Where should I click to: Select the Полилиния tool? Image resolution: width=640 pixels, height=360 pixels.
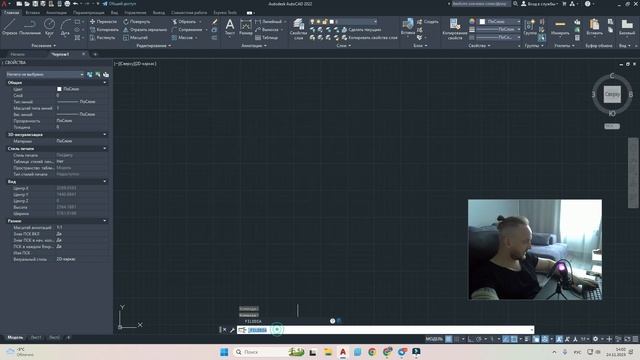(30, 27)
